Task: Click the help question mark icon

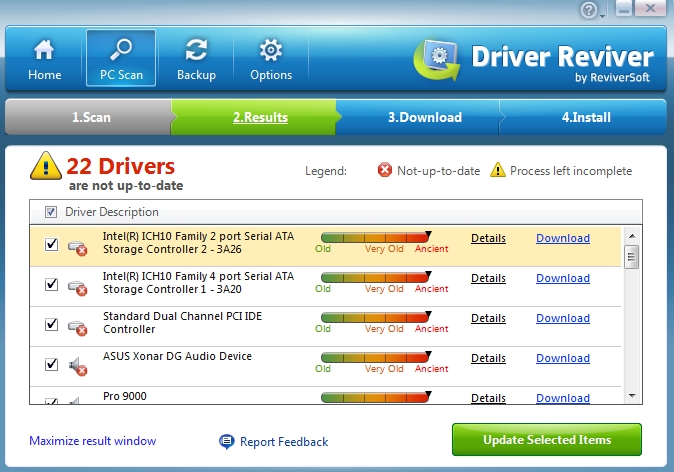Action: click(x=588, y=10)
